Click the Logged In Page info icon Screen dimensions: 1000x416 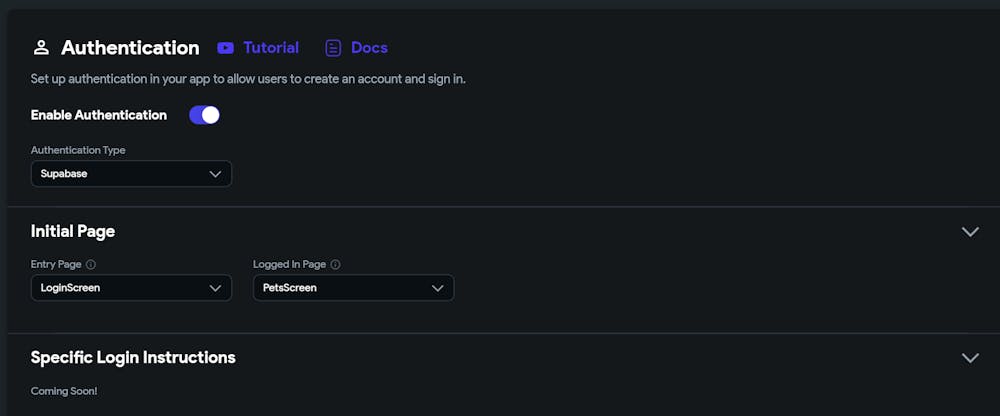[335, 265]
